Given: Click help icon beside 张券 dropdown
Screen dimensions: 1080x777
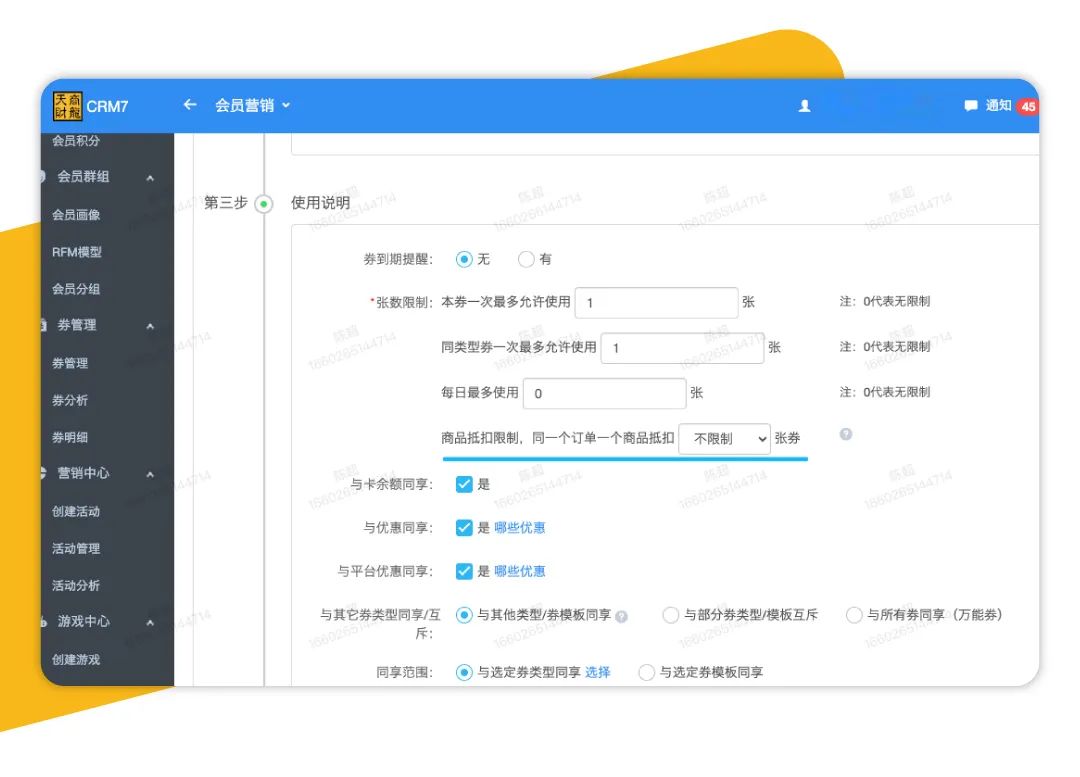Looking at the screenshot, I should click(846, 434).
